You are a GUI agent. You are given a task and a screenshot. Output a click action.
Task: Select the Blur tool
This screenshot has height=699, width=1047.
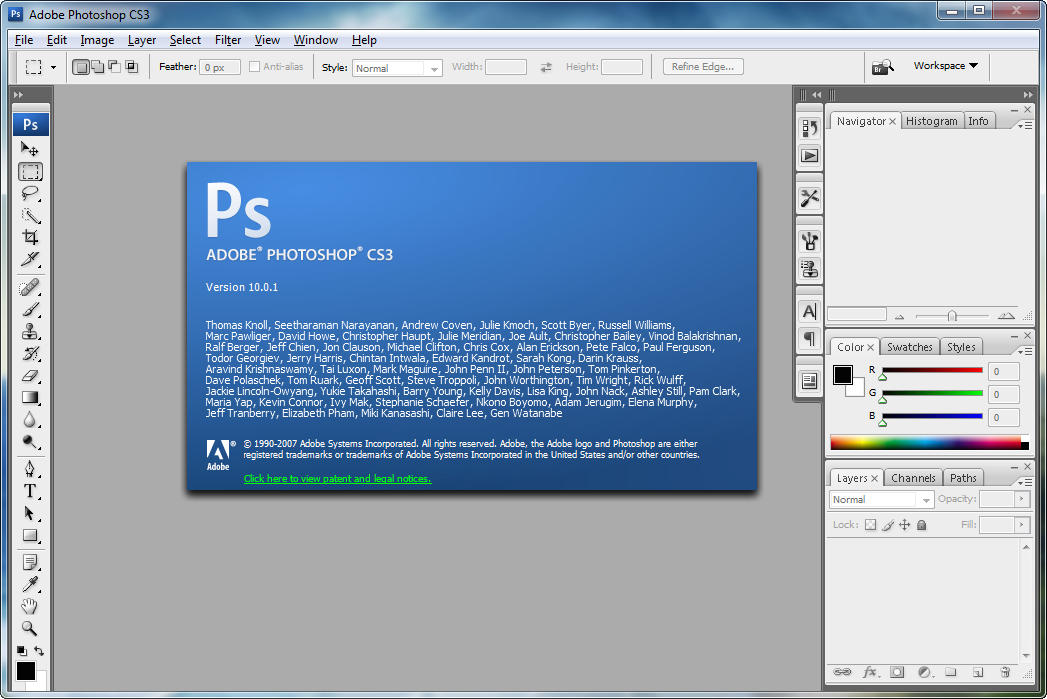tap(30, 420)
